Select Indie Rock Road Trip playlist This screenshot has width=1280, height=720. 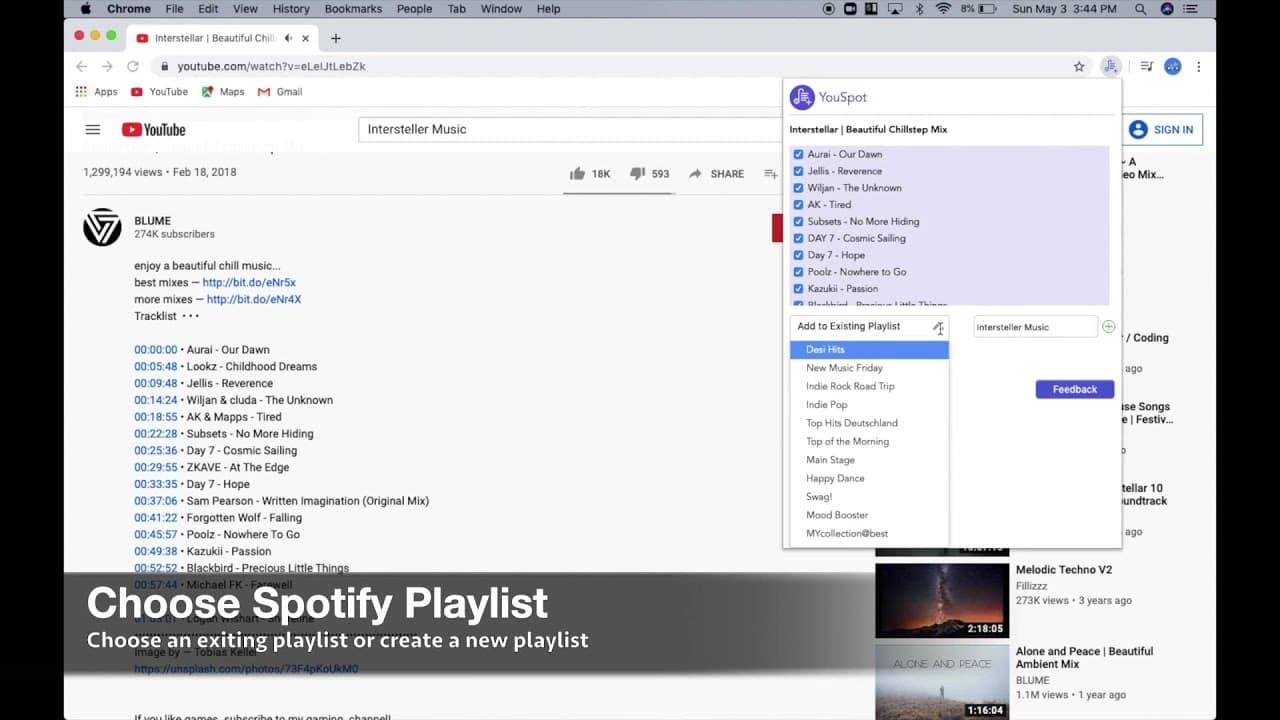(869, 386)
